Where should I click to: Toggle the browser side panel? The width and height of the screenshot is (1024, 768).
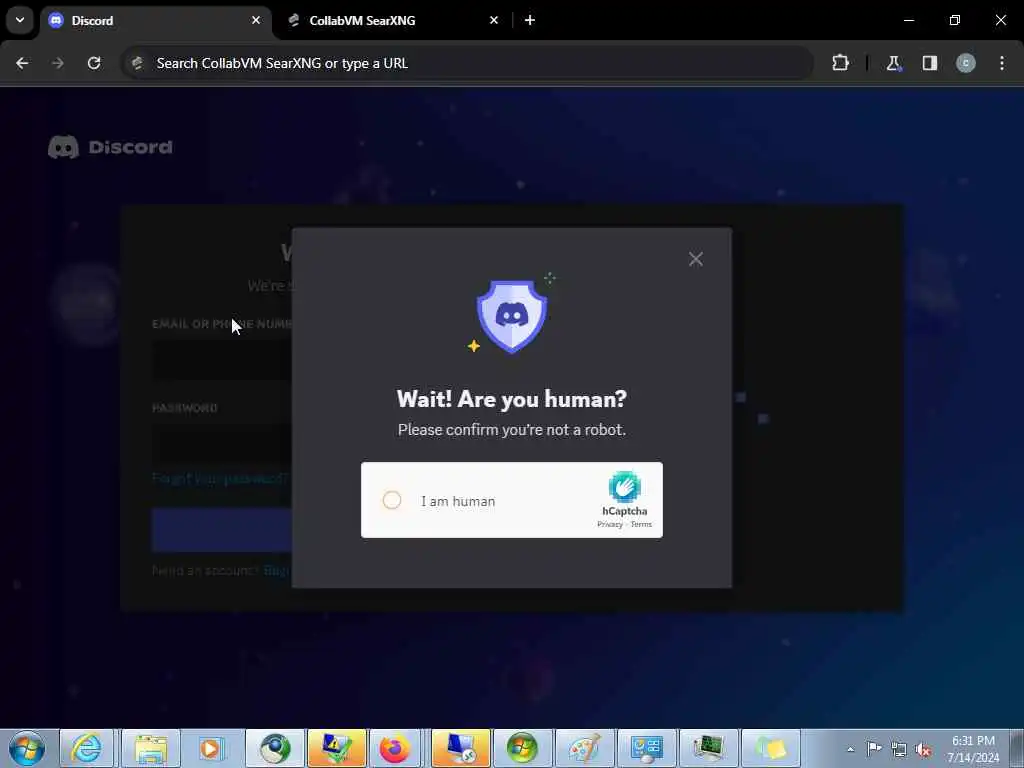coord(930,63)
